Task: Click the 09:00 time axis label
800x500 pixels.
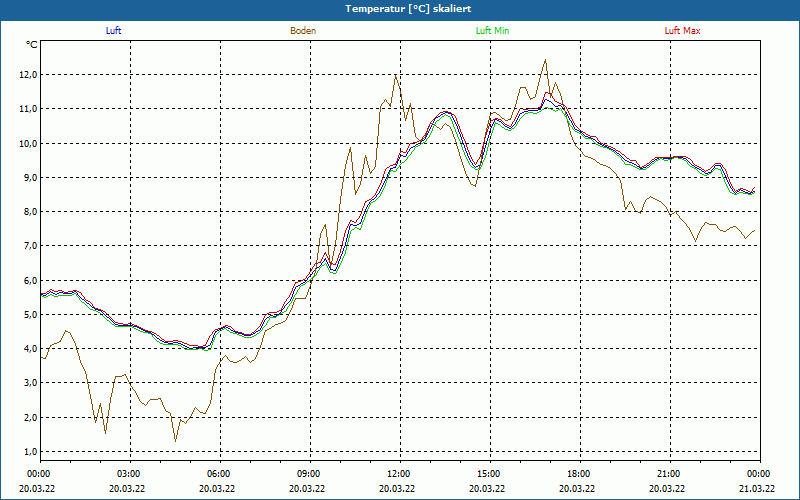Action: 310,474
